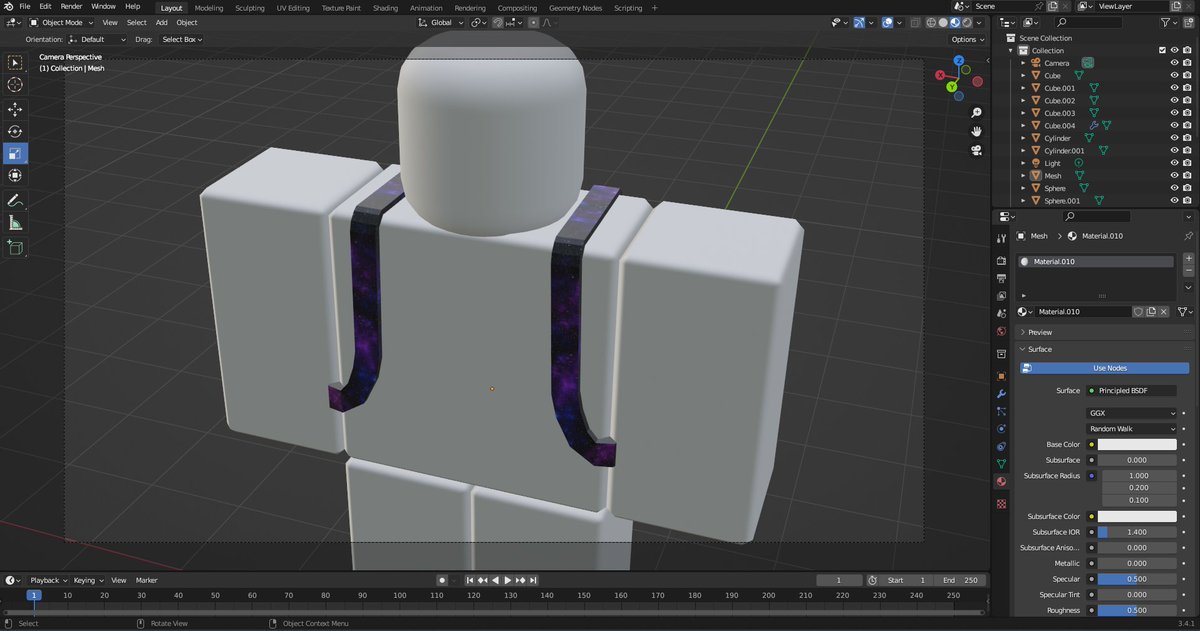Image resolution: width=1200 pixels, height=631 pixels.
Task: Open the Modifiers properties tab
Action: [1001, 394]
